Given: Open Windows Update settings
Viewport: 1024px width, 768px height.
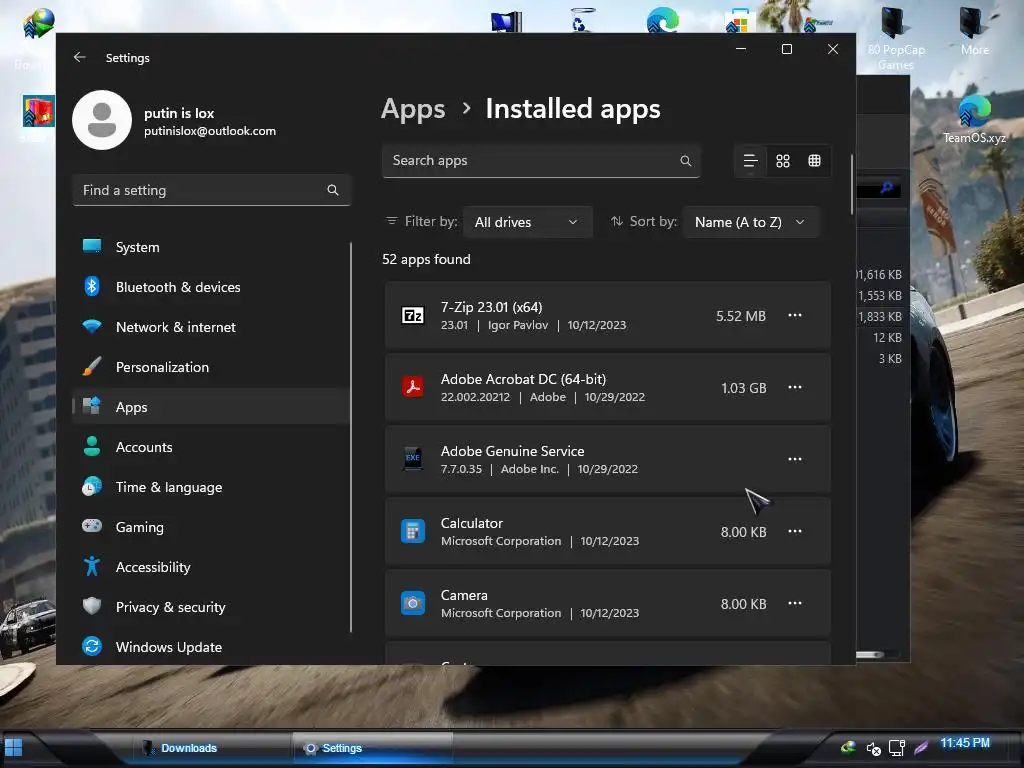Looking at the screenshot, I should (x=212, y=647).
